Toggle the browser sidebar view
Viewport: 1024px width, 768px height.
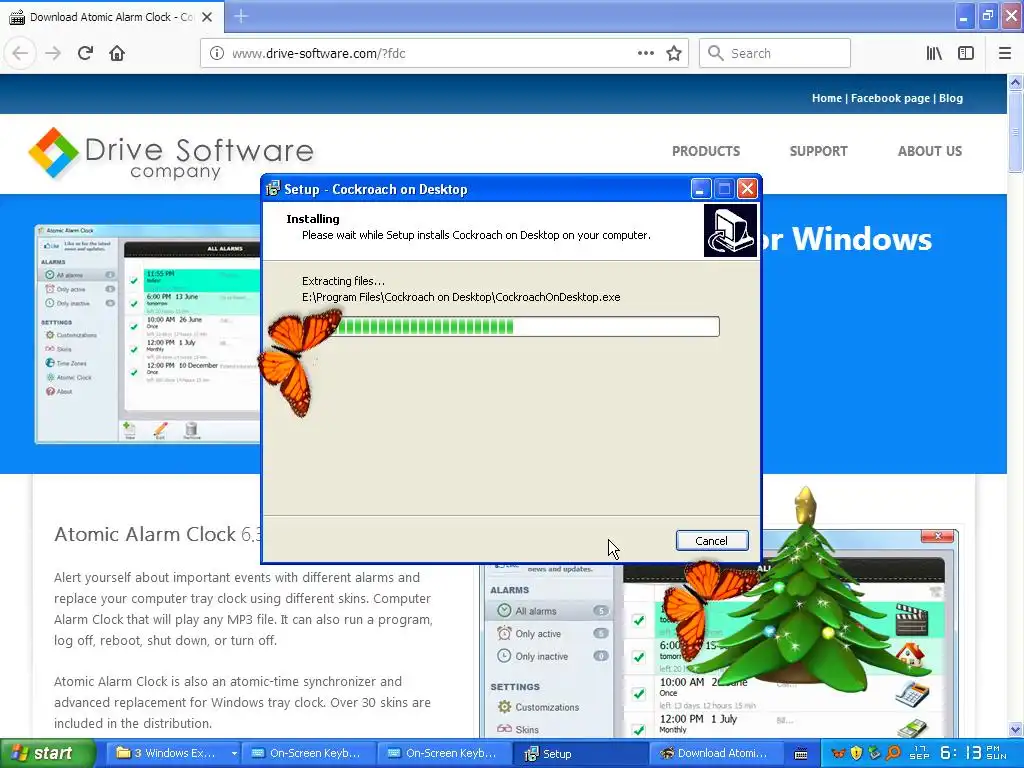(966, 53)
